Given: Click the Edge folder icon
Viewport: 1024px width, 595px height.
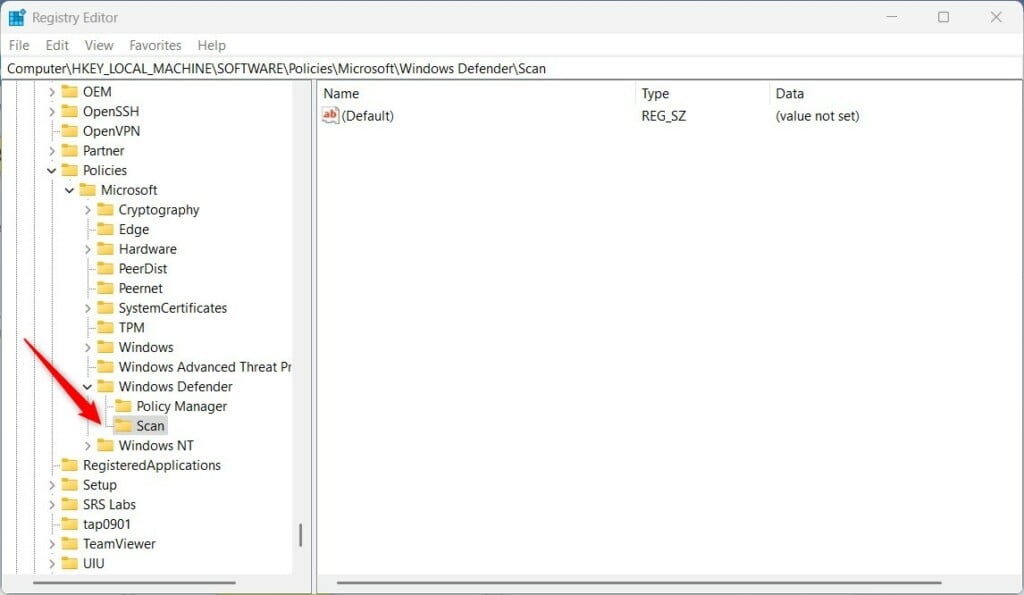Looking at the screenshot, I should click(x=105, y=229).
